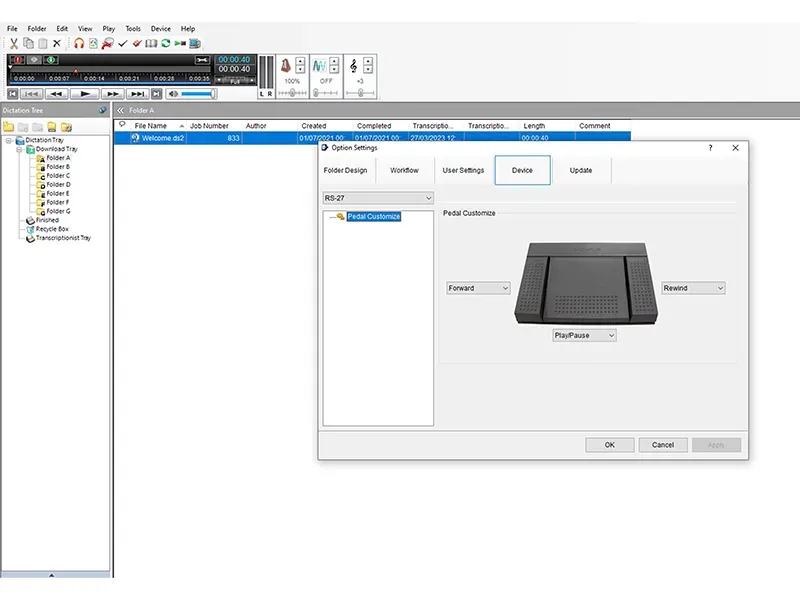
Task: Click Cancel in Option Settings
Action: [x=663, y=444]
